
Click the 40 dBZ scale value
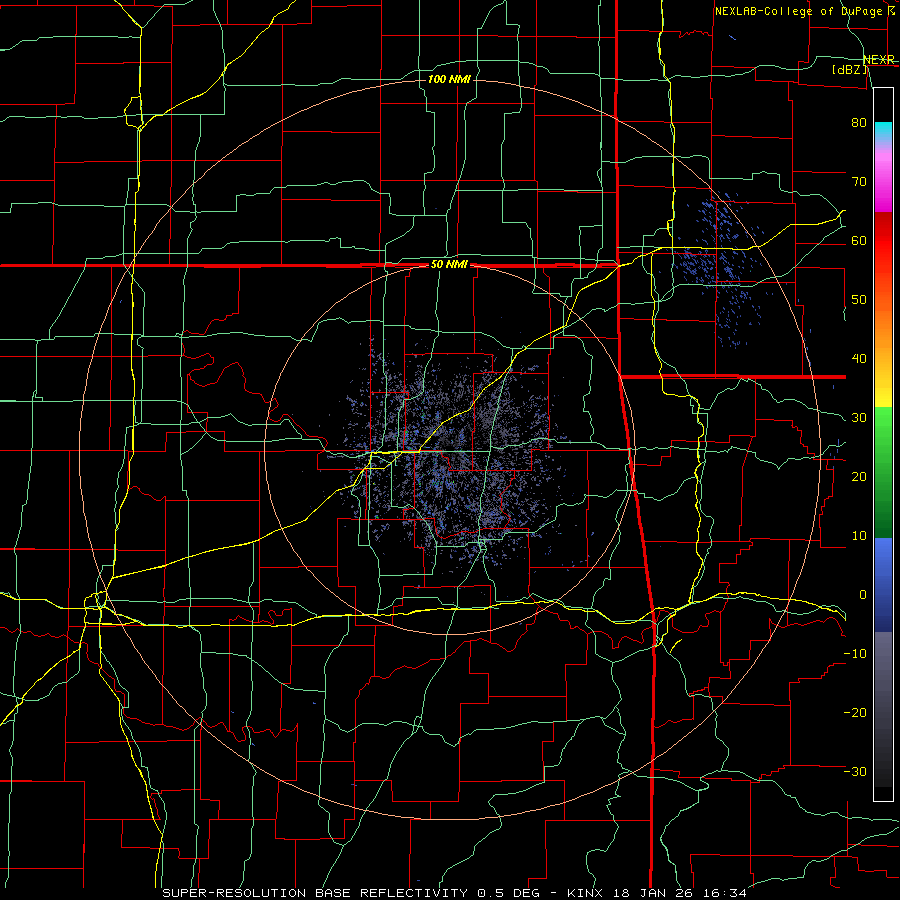(859, 359)
